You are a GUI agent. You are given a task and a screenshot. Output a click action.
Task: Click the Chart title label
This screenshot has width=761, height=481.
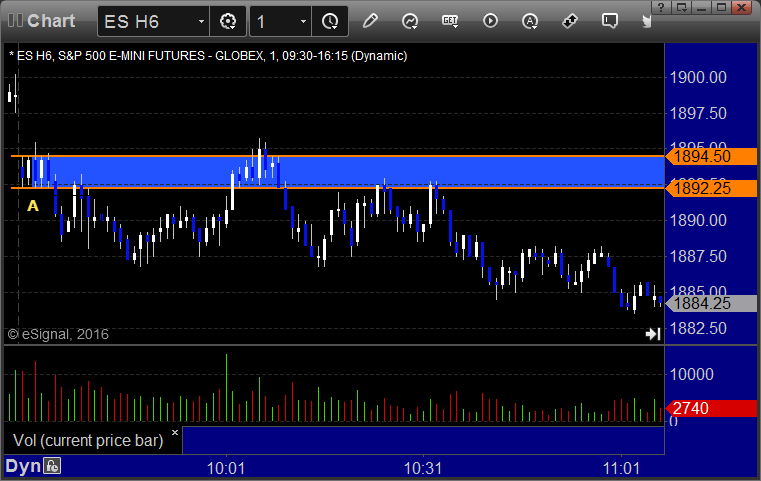51,21
